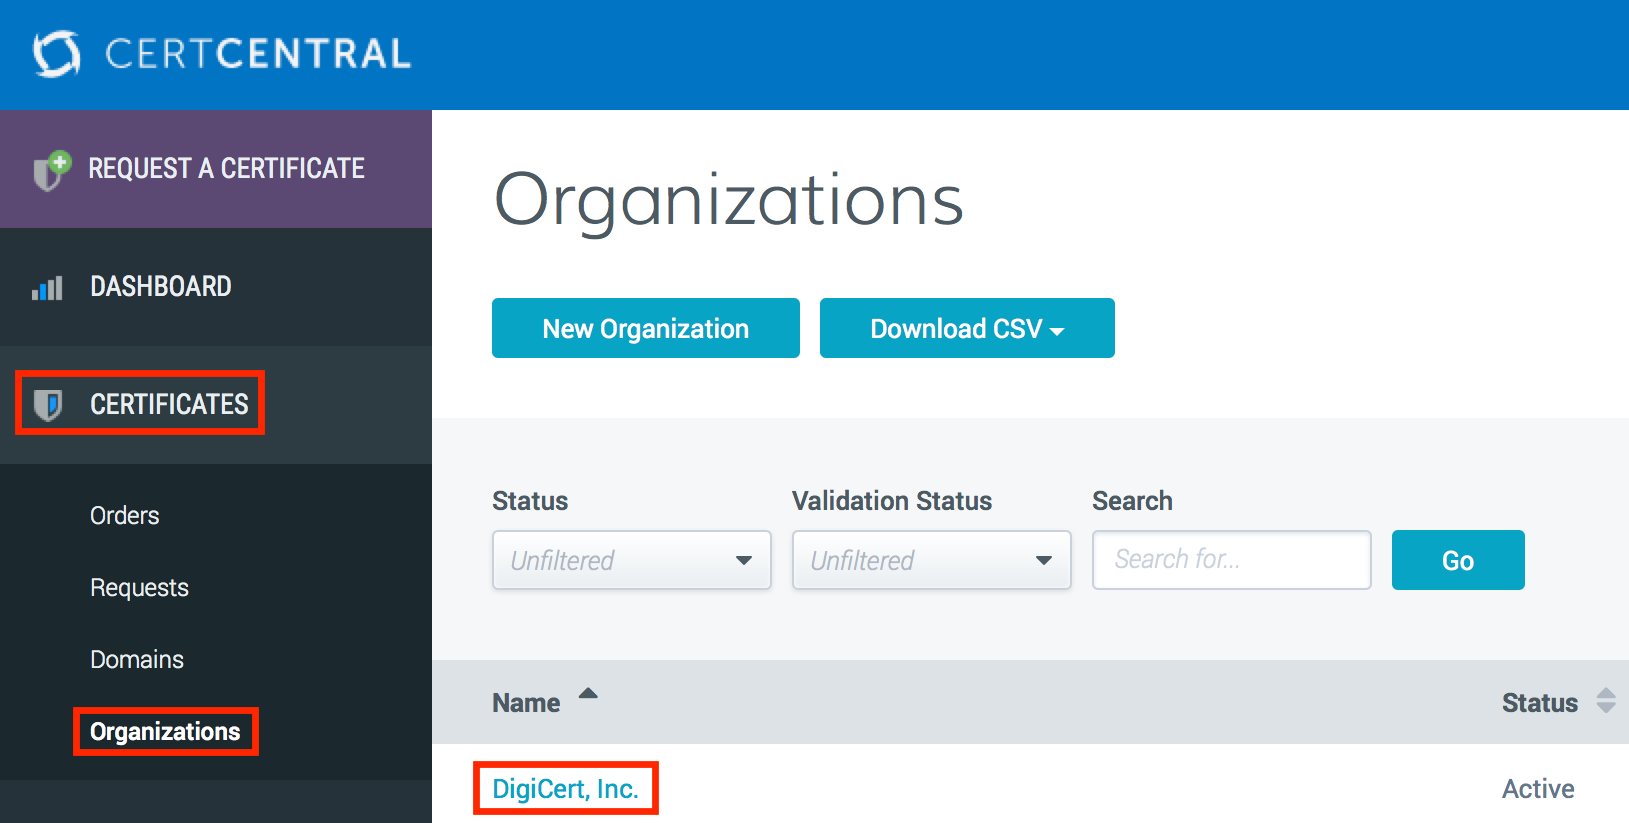Screen dimensions: 1629x823
Task: Open Orders submenu item
Action: coord(125,515)
